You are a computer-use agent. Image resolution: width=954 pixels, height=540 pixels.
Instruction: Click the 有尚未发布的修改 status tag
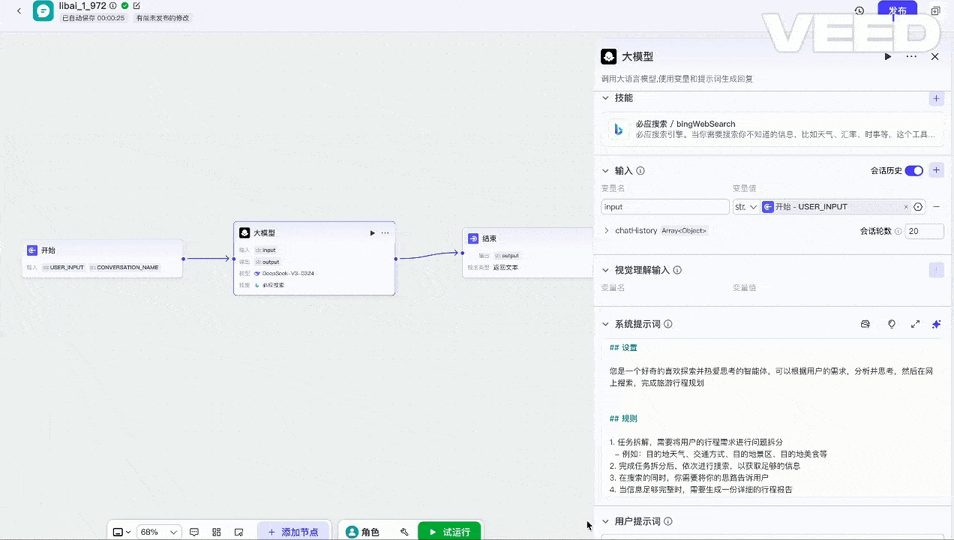[162, 18]
